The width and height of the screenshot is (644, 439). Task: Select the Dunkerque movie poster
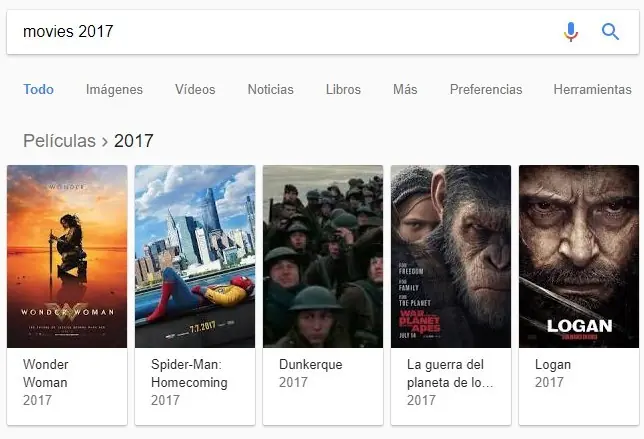pyautogui.click(x=323, y=256)
